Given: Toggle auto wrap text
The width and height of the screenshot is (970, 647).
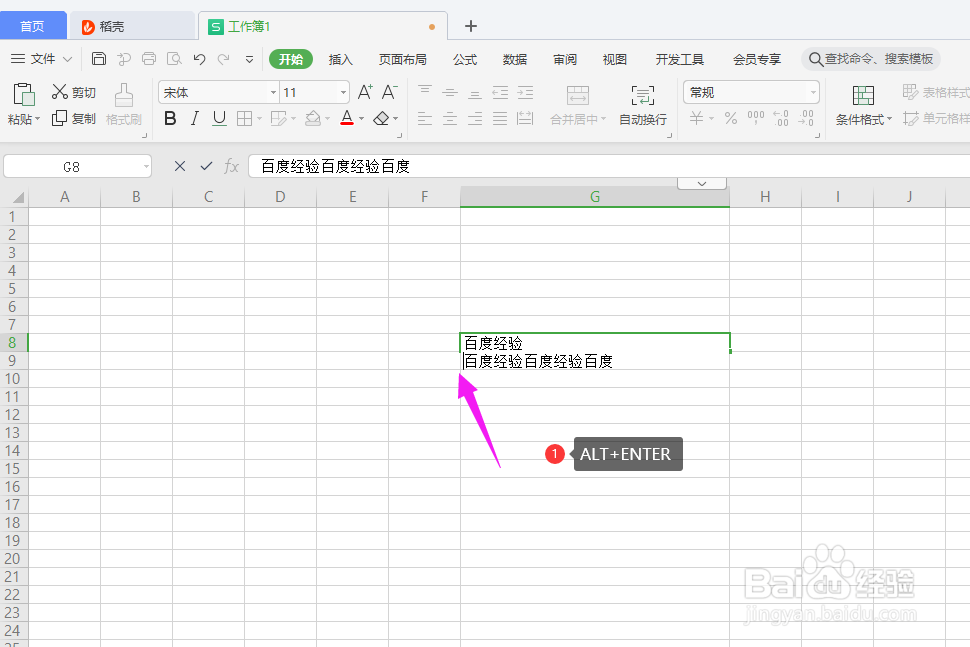Looking at the screenshot, I should pyautogui.click(x=643, y=105).
